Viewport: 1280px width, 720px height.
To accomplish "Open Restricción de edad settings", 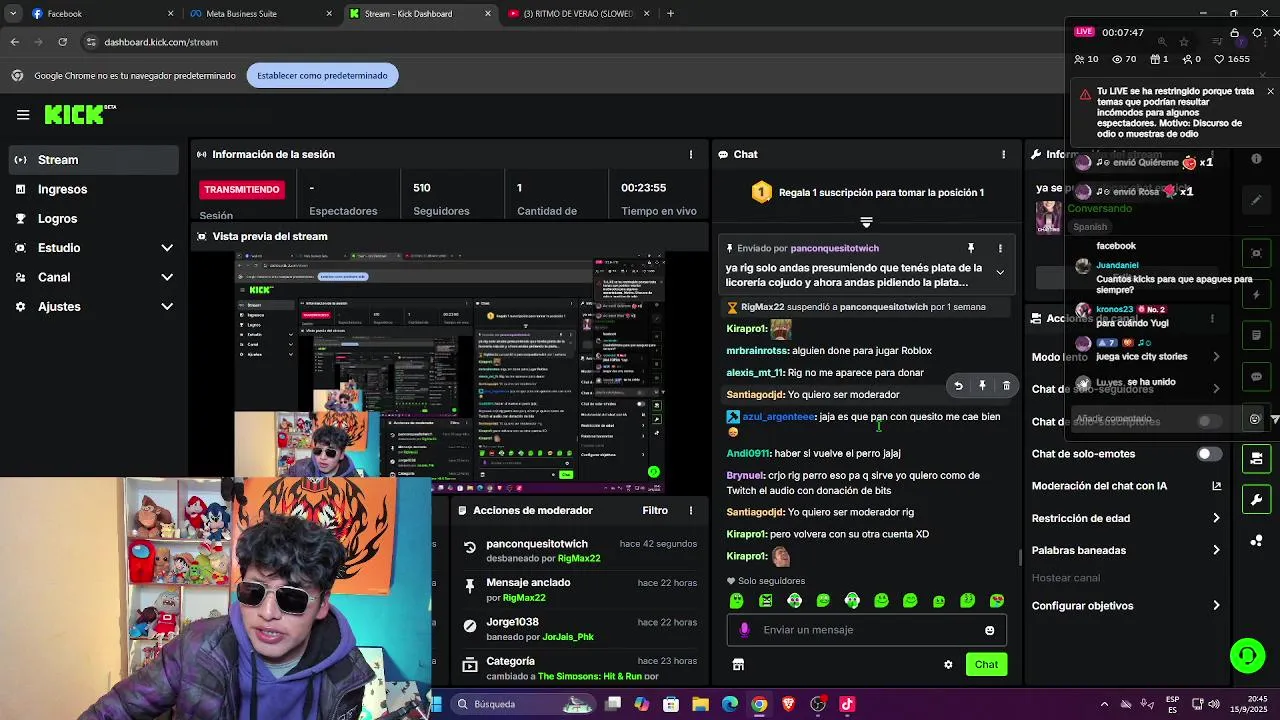I will [1126, 518].
